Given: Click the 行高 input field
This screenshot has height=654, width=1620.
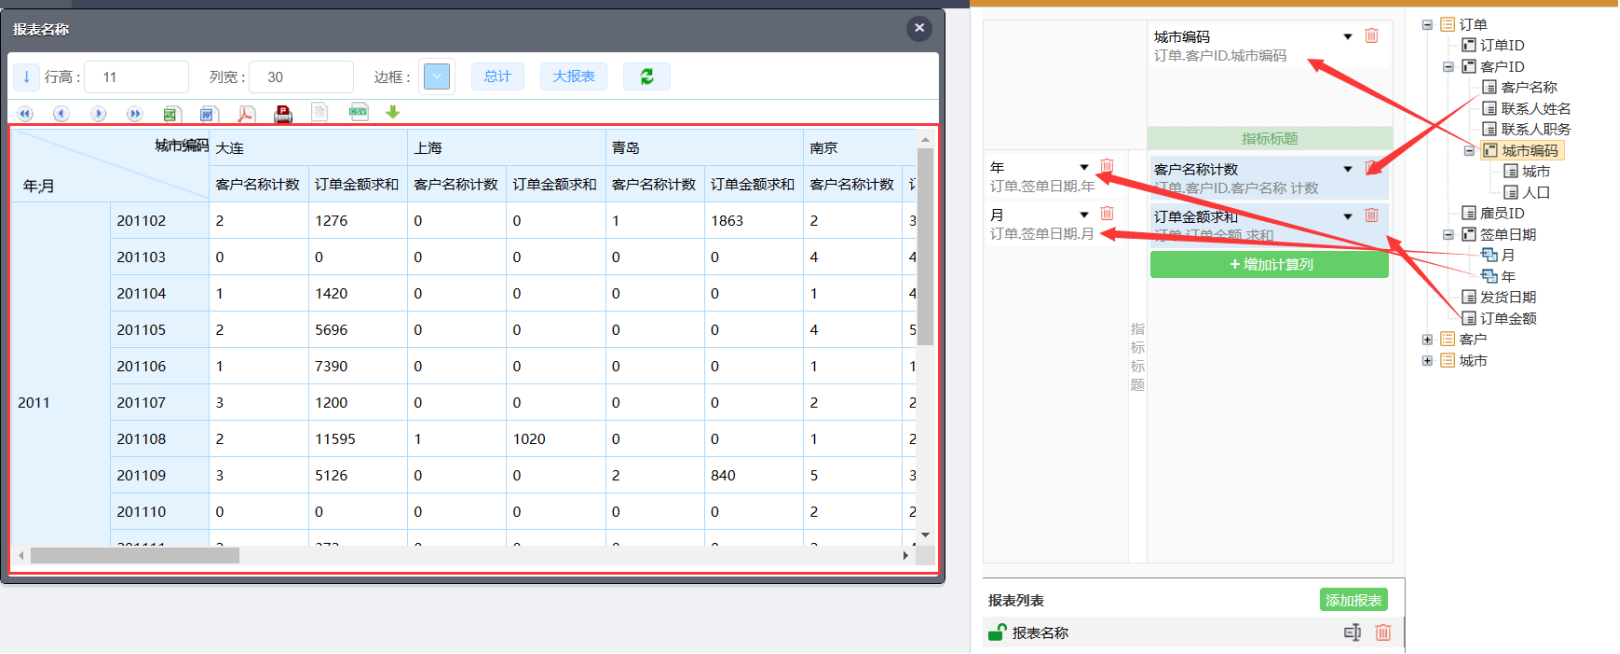Looking at the screenshot, I should click(x=137, y=77).
